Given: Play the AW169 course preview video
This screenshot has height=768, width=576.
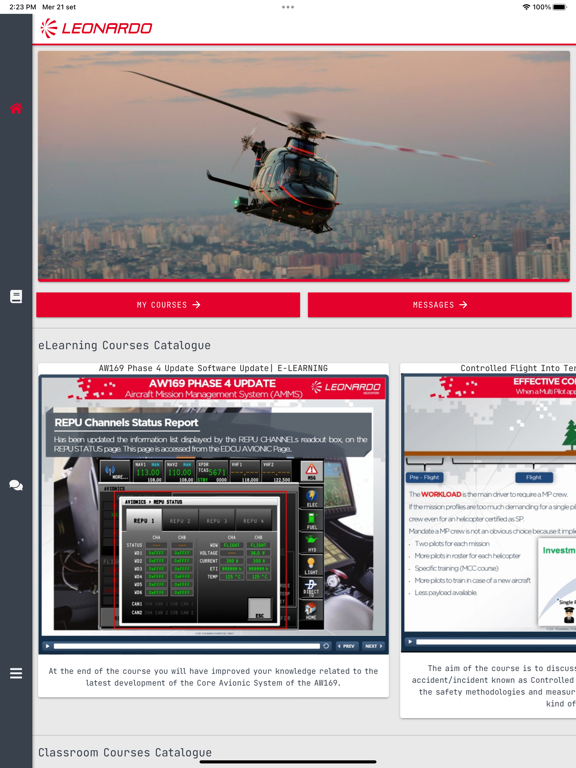Looking at the screenshot, I should 47,646.
